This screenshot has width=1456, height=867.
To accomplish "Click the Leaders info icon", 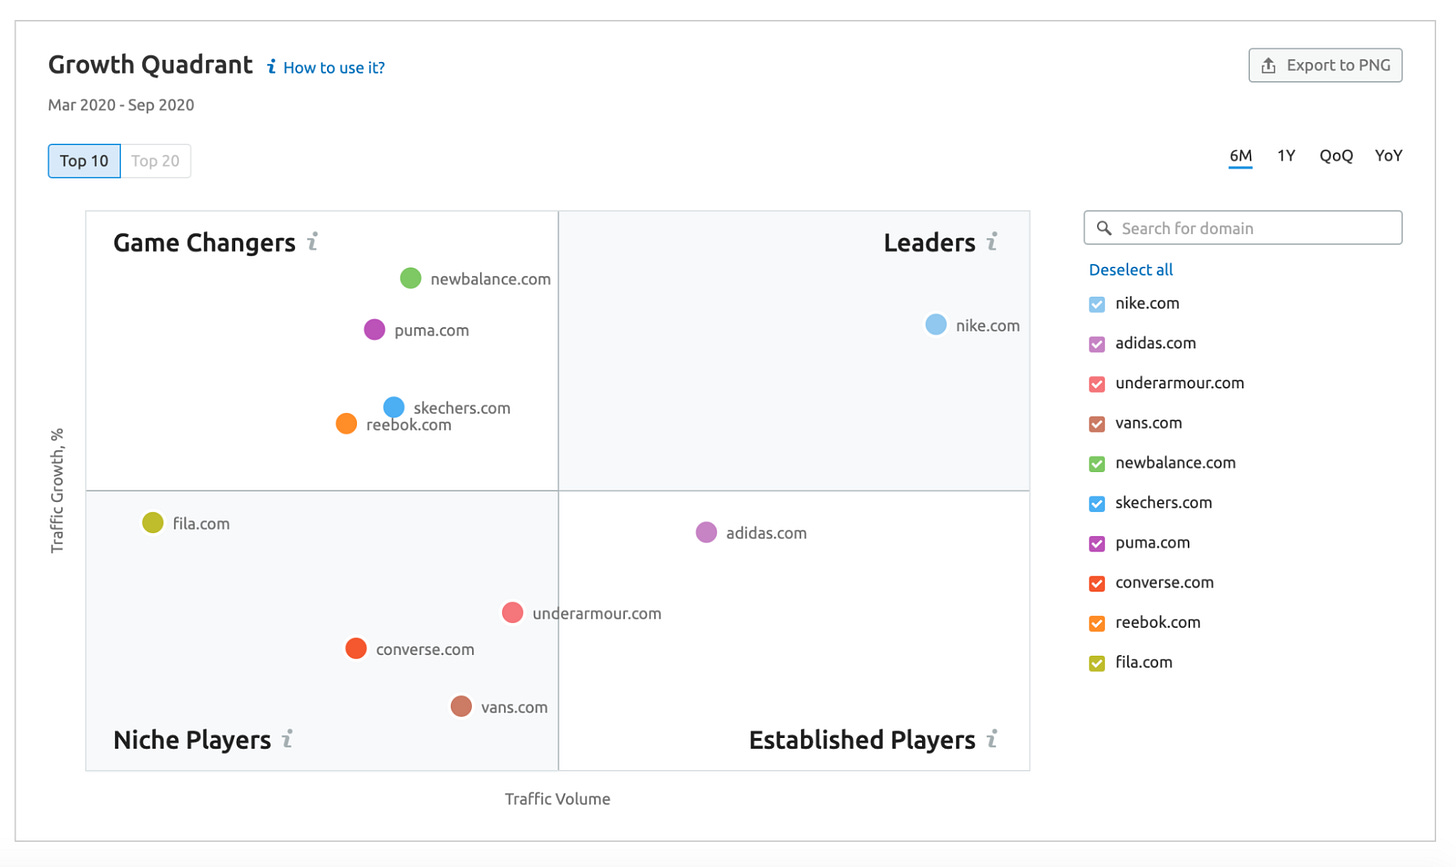I will pyautogui.click(x=993, y=242).
